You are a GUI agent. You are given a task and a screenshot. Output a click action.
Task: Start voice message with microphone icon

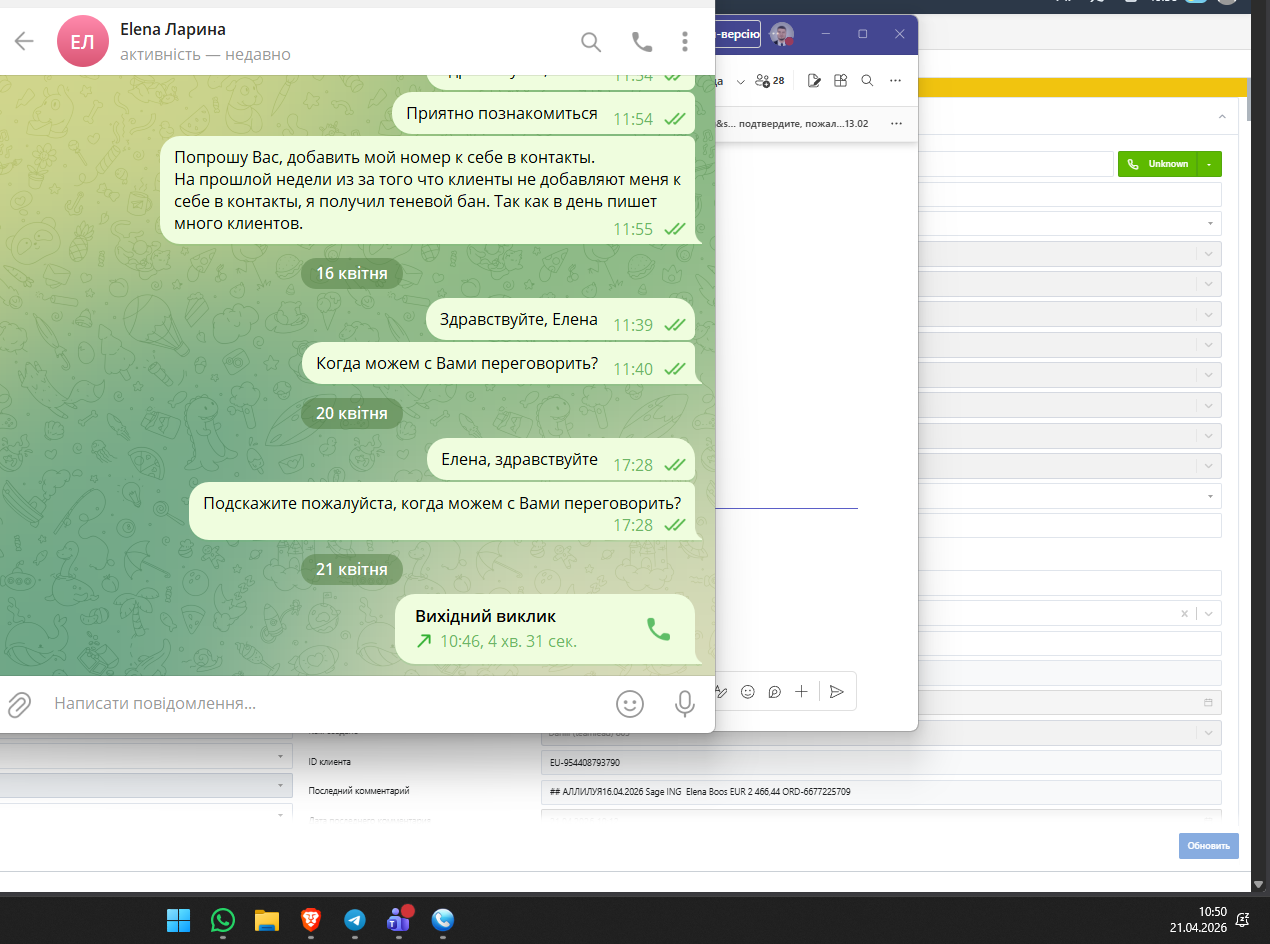(x=685, y=704)
